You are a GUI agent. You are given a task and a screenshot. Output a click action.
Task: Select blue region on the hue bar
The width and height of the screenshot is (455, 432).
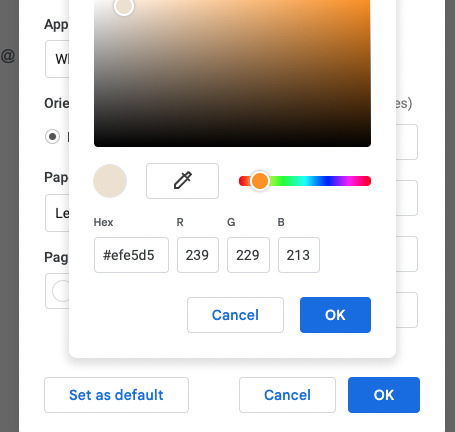pyautogui.click(x=328, y=181)
